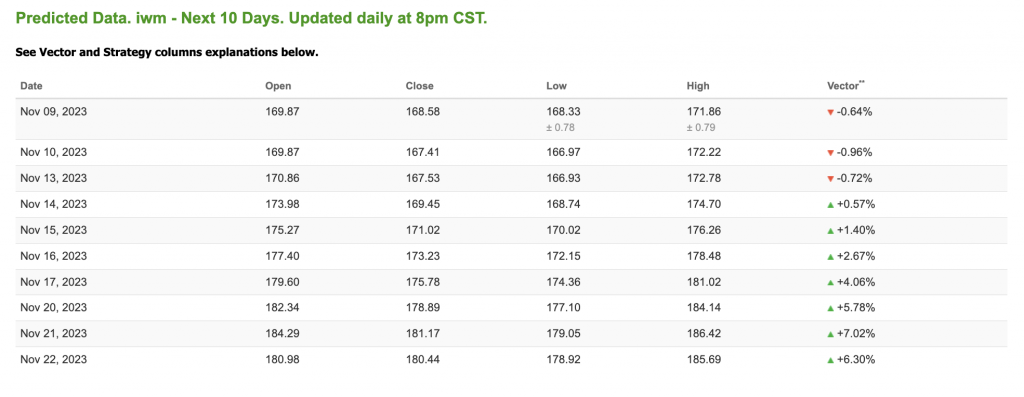Click the red down arrow beside -0.96%
Viewport: 1024px width, 397px height.
(x=830, y=153)
